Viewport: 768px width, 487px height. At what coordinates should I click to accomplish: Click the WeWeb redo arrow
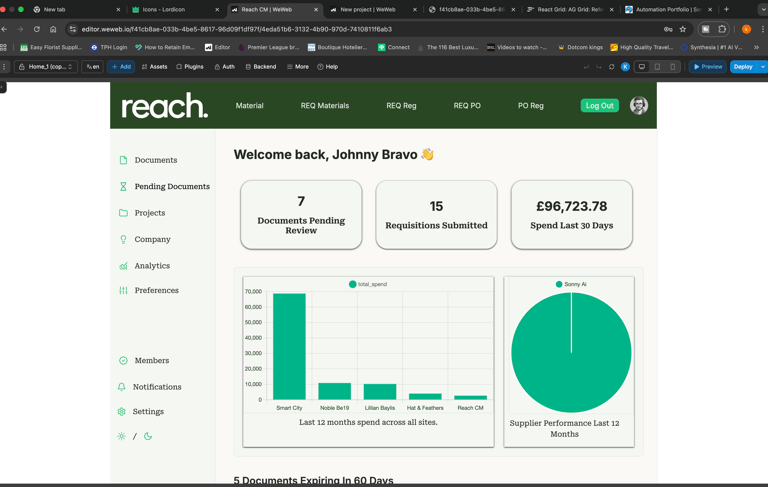pos(599,67)
